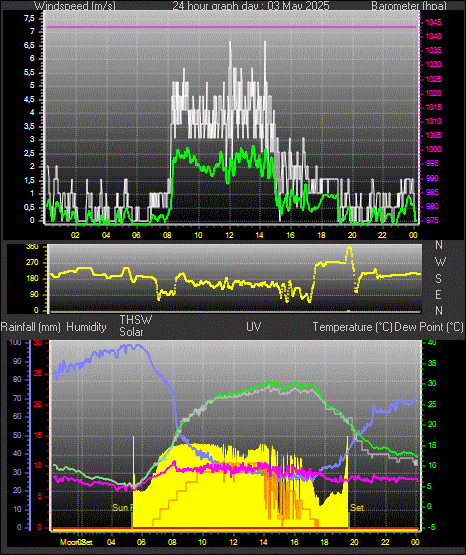
Task: Click hour 18 on the bottom temperature chart
Action: click(x=324, y=542)
